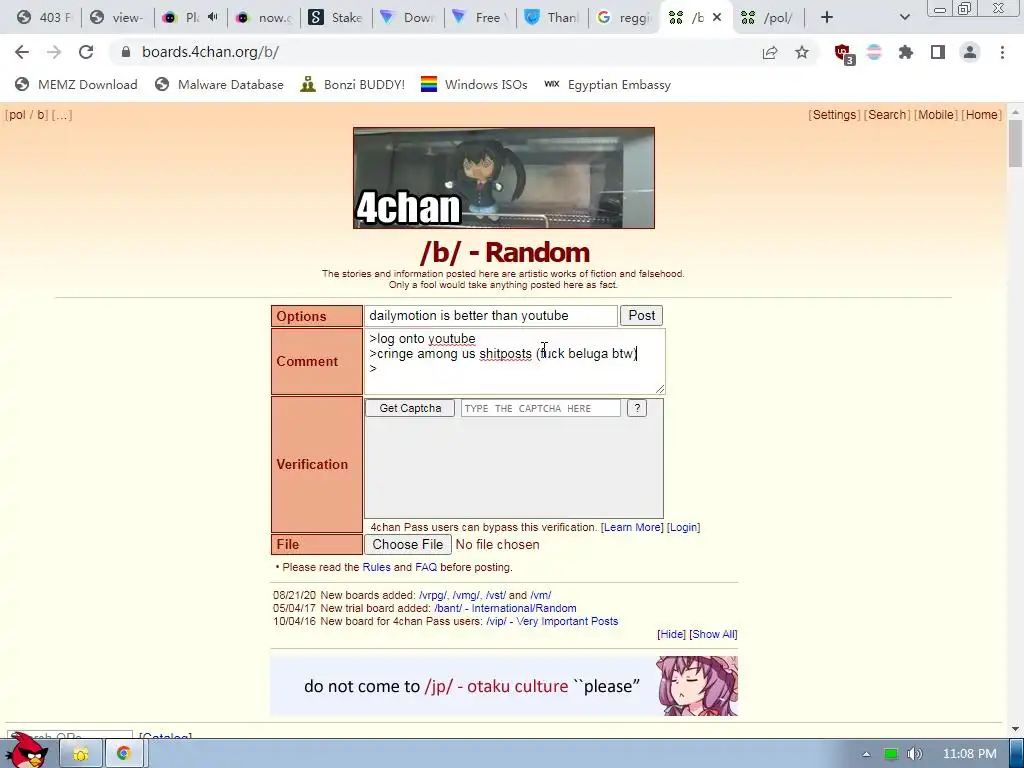The height and width of the screenshot is (768, 1024).
Task: Click the page vertical scrollbar thumb
Action: tap(1016, 143)
